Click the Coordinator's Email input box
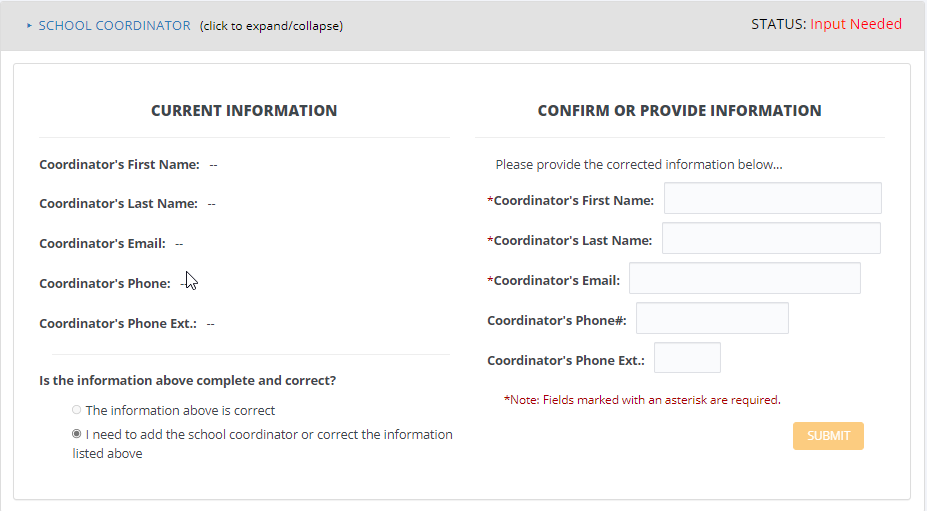Image resolution: width=927 pixels, height=511 pixels. 744,278
